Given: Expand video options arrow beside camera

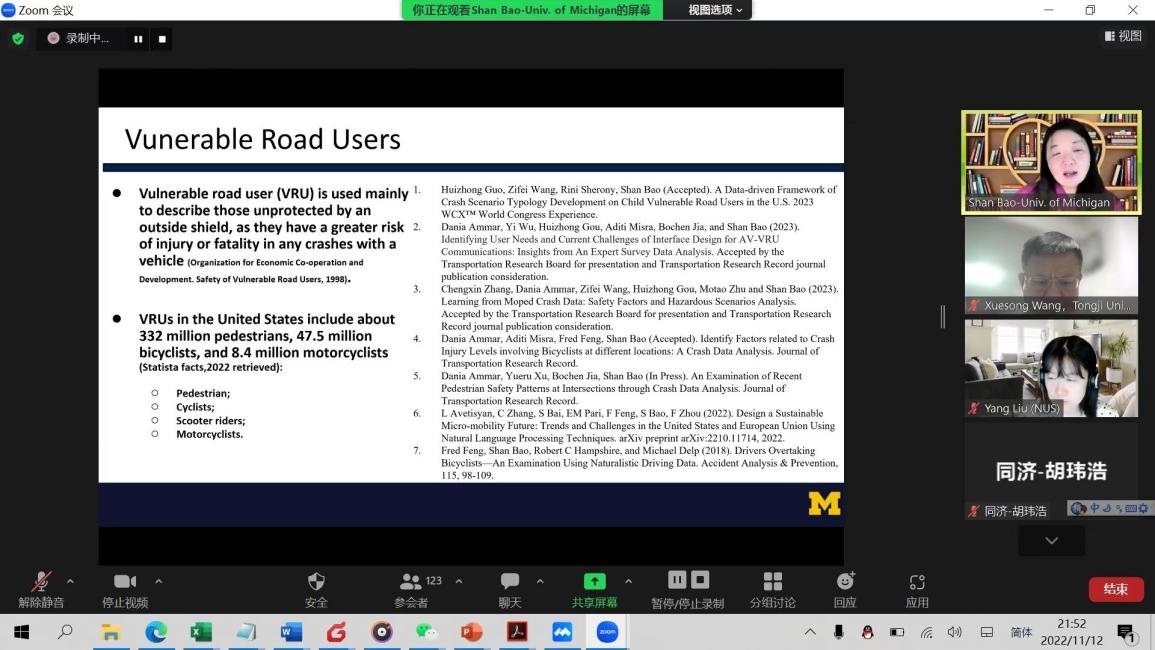Looking at the screenshot, I should tap(158, 581).
